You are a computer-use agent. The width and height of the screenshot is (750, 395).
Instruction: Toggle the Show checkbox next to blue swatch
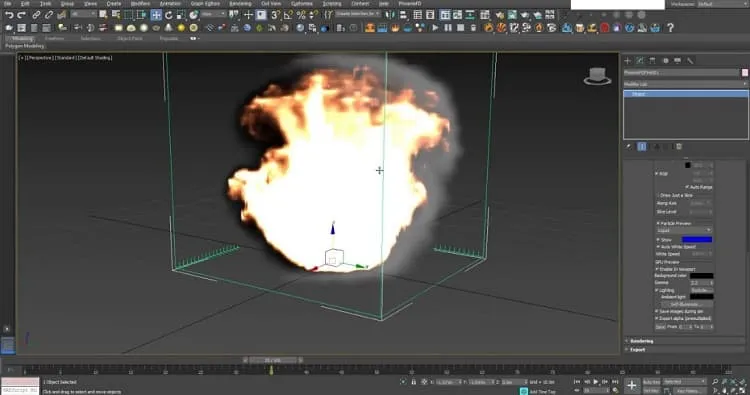click(x=658, y=240)
